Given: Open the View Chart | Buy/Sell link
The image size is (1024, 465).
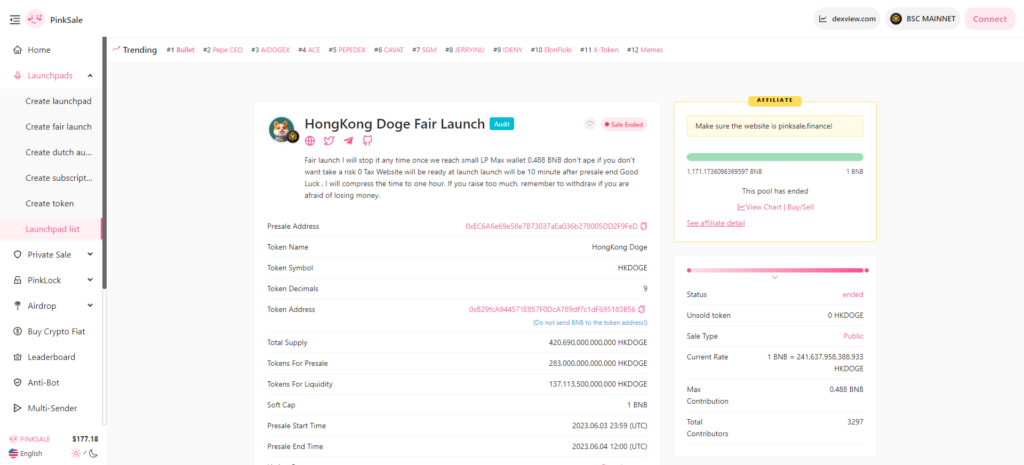Looking at the screenshot, I should point(775,207).
